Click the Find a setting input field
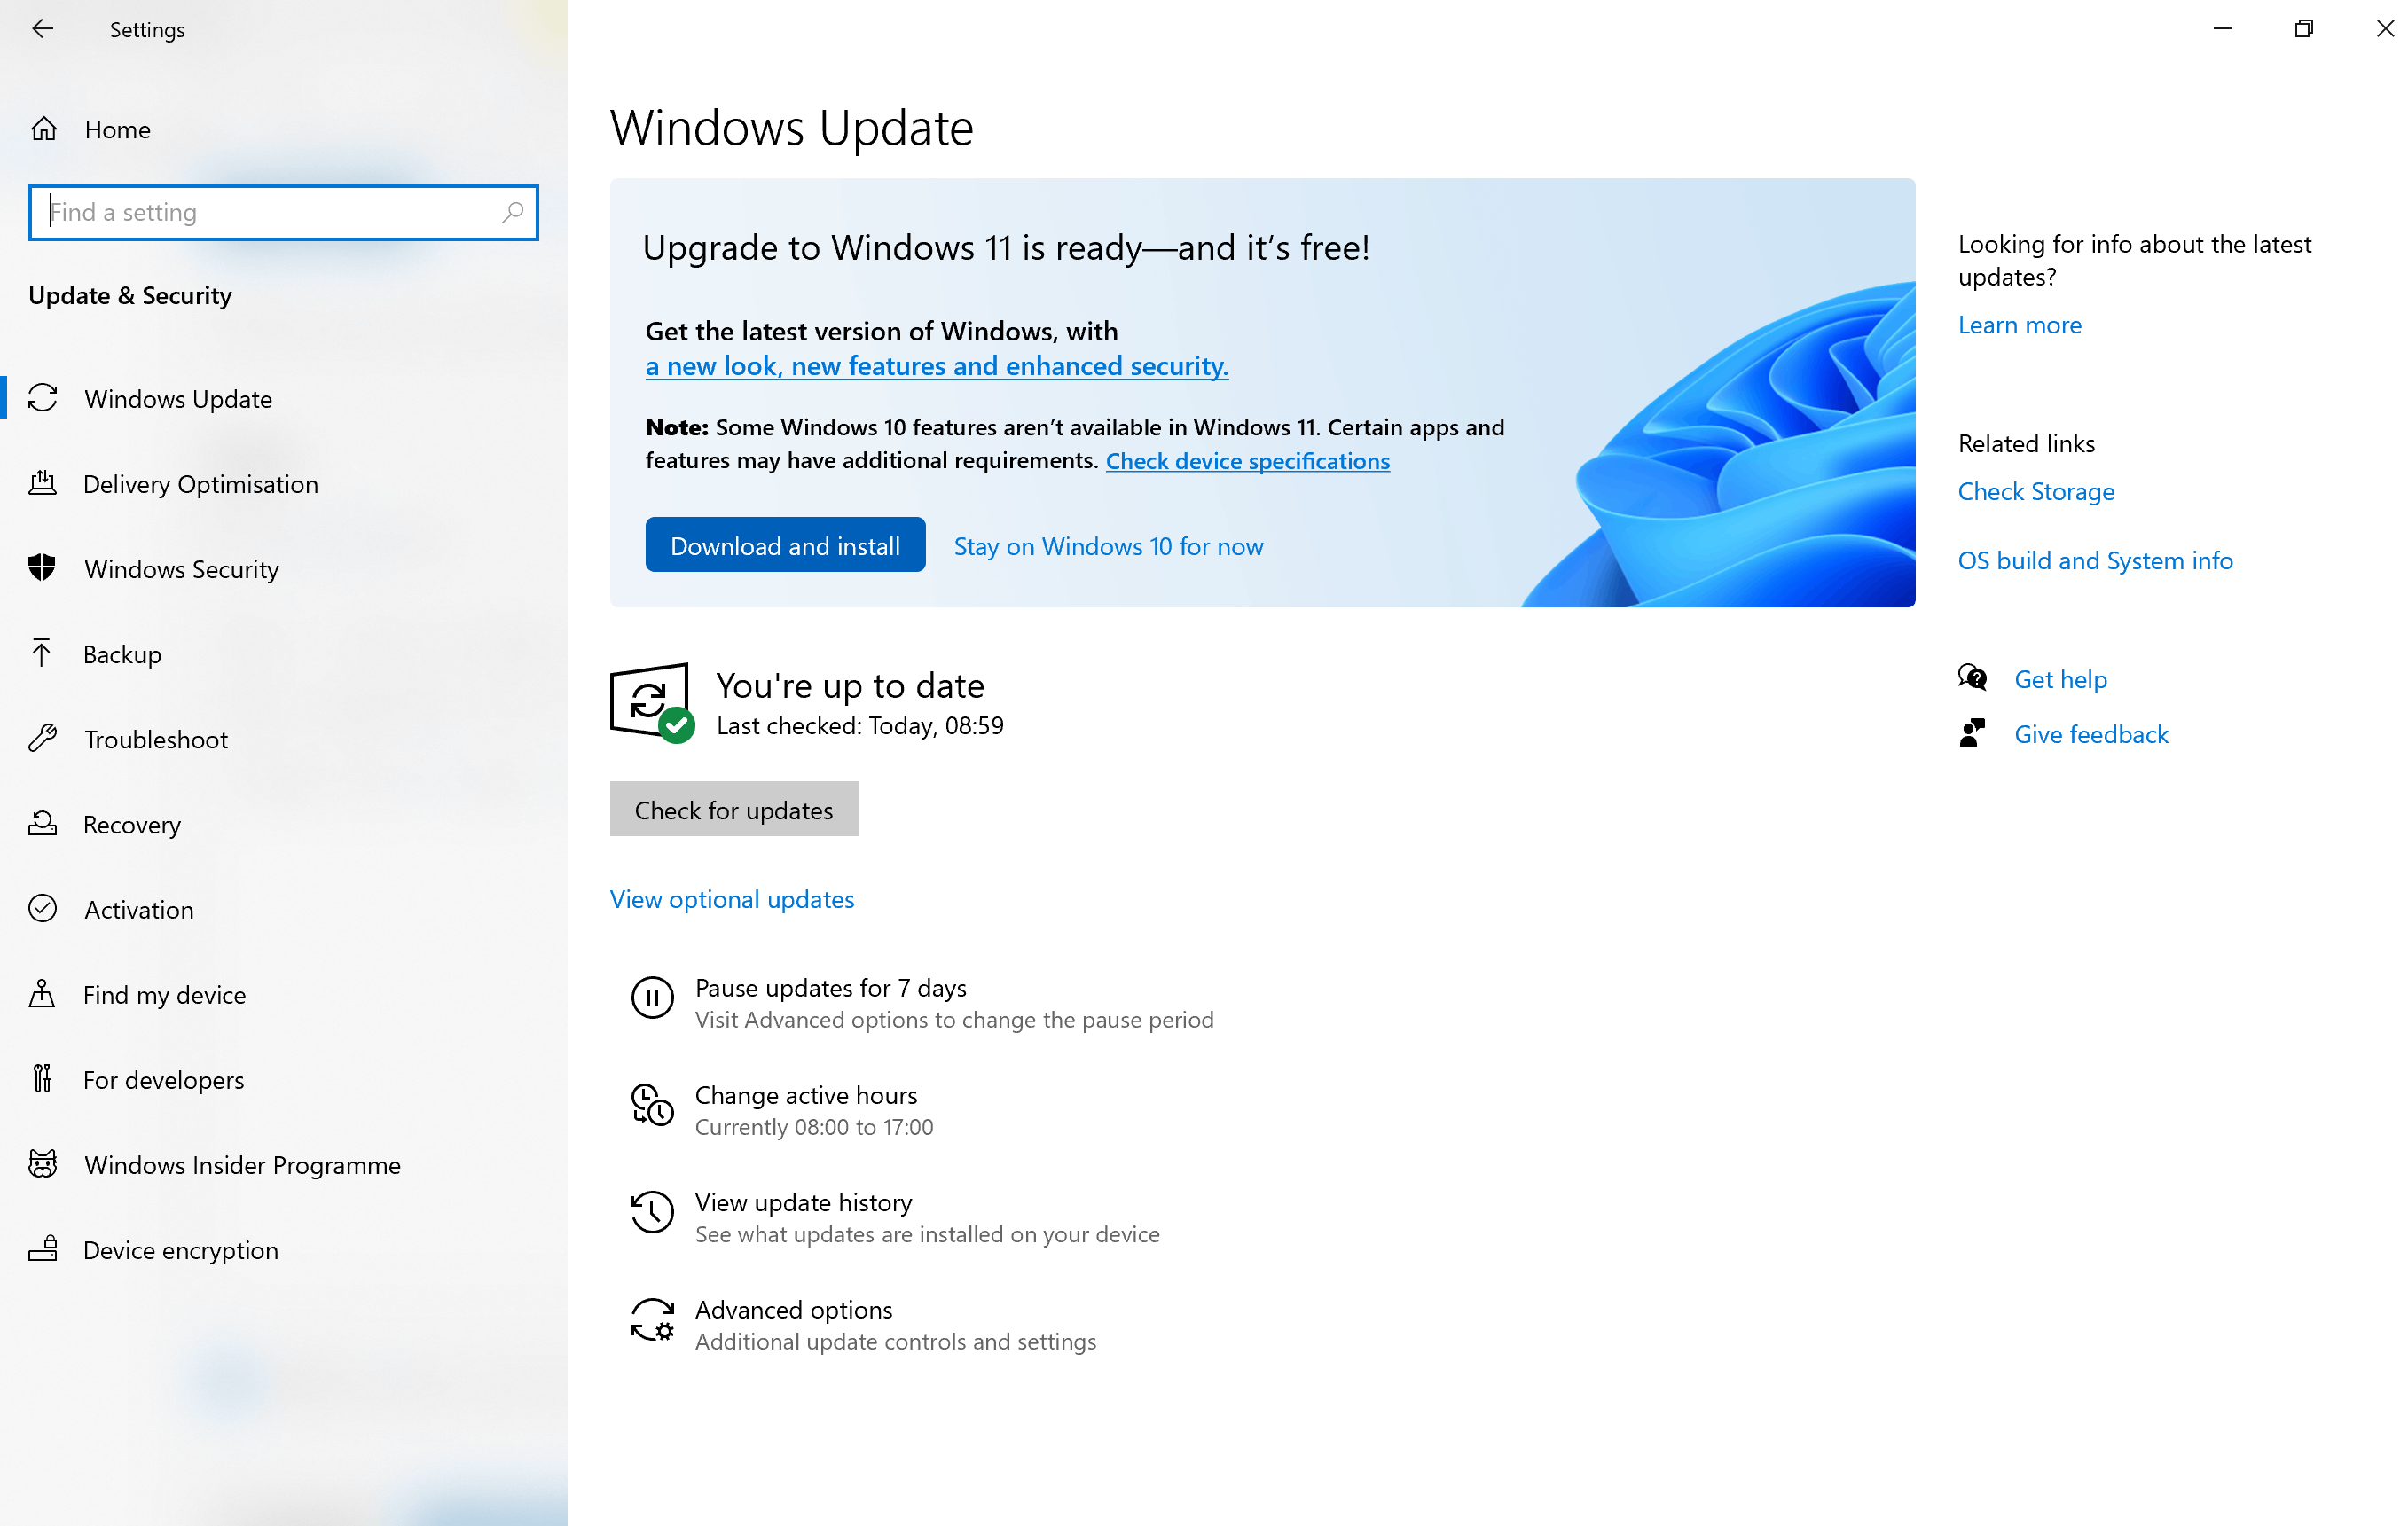Image resolution: width=2408 pixels, height=1526 pixels. click(x=286, y=210)
